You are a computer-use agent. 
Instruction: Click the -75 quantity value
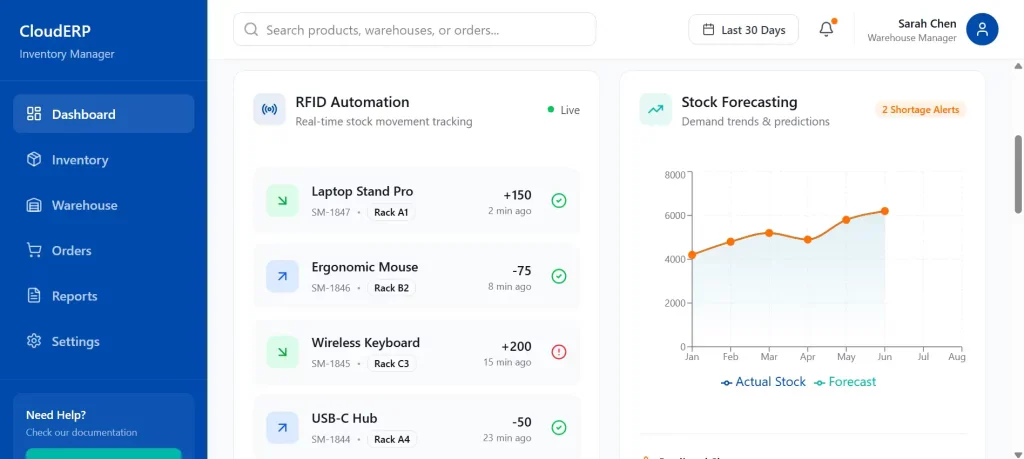[x=522, y=271]
